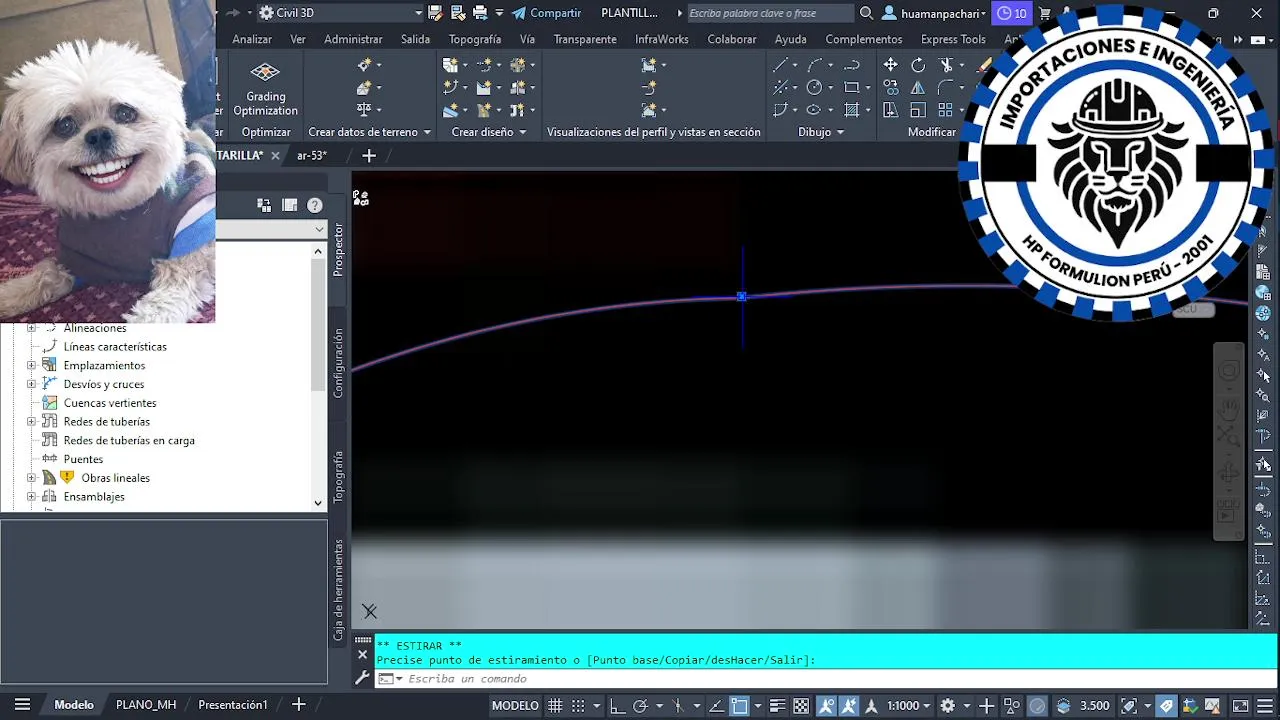Image resolution: width=1280 pixels, height=720 pixels.
Task: Click the search magnifier icon
Action: coord(866,13)
